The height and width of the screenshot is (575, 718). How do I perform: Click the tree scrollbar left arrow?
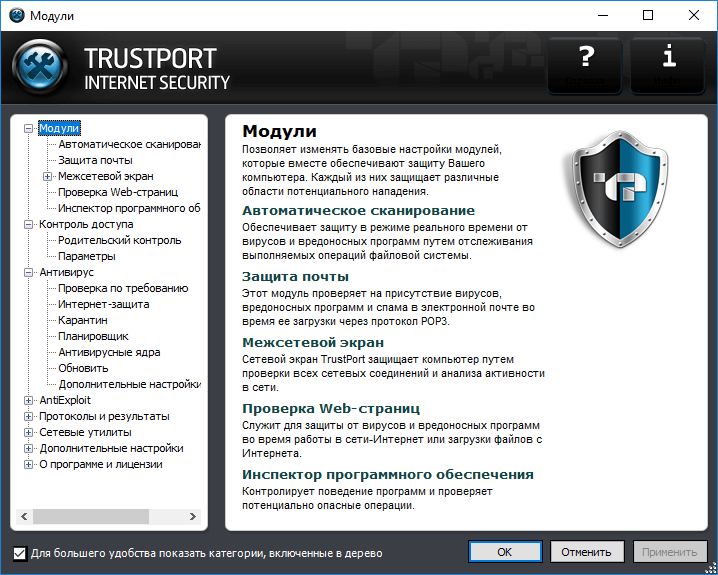24,516
